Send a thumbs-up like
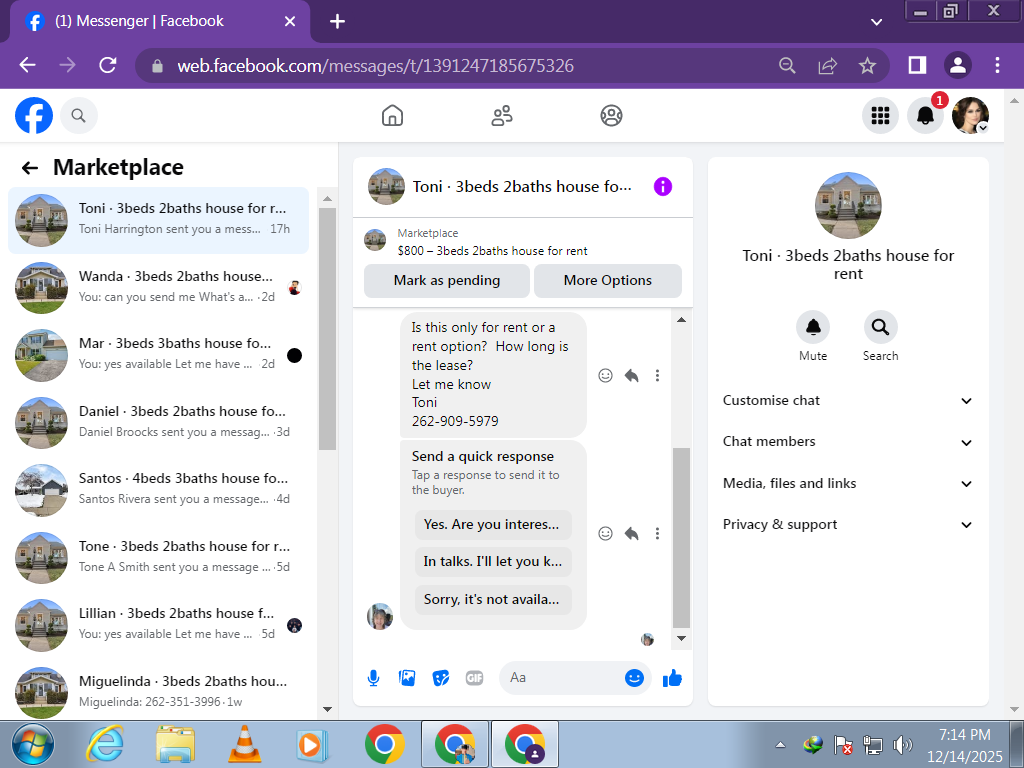 tap(672, 678)
